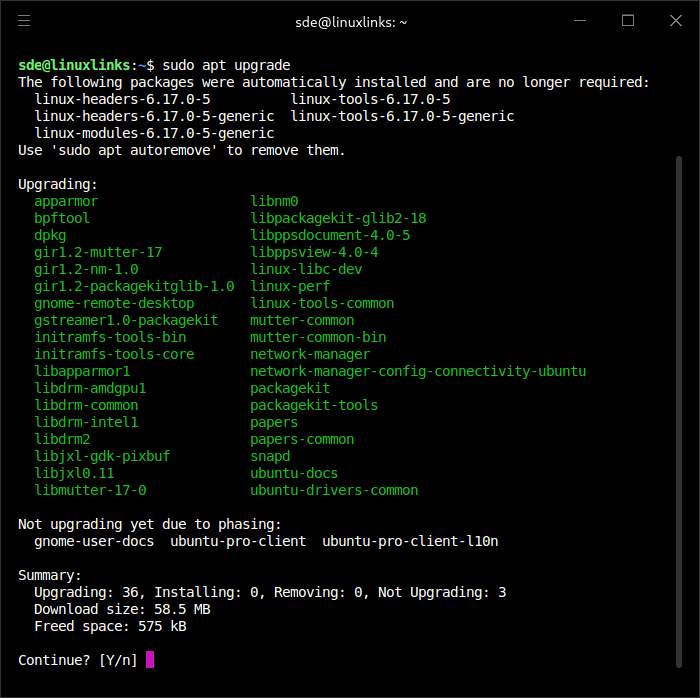Click the vertical scrollbar on the right
Image resolution: width=700 pixels, height=698 pixels.
(679, 400)
